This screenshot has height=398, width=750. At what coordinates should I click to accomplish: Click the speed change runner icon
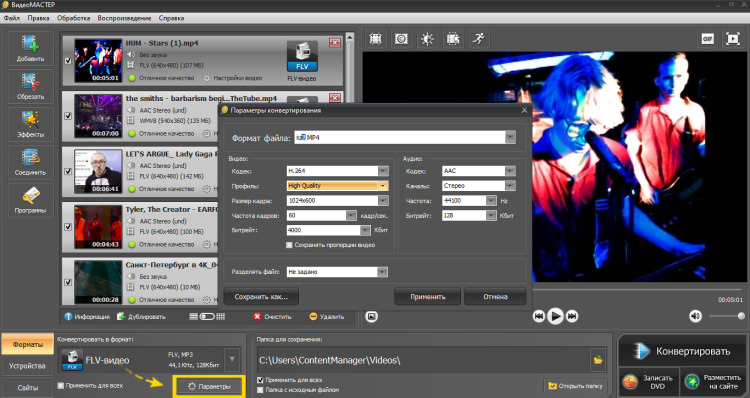[x=479, y=39]
